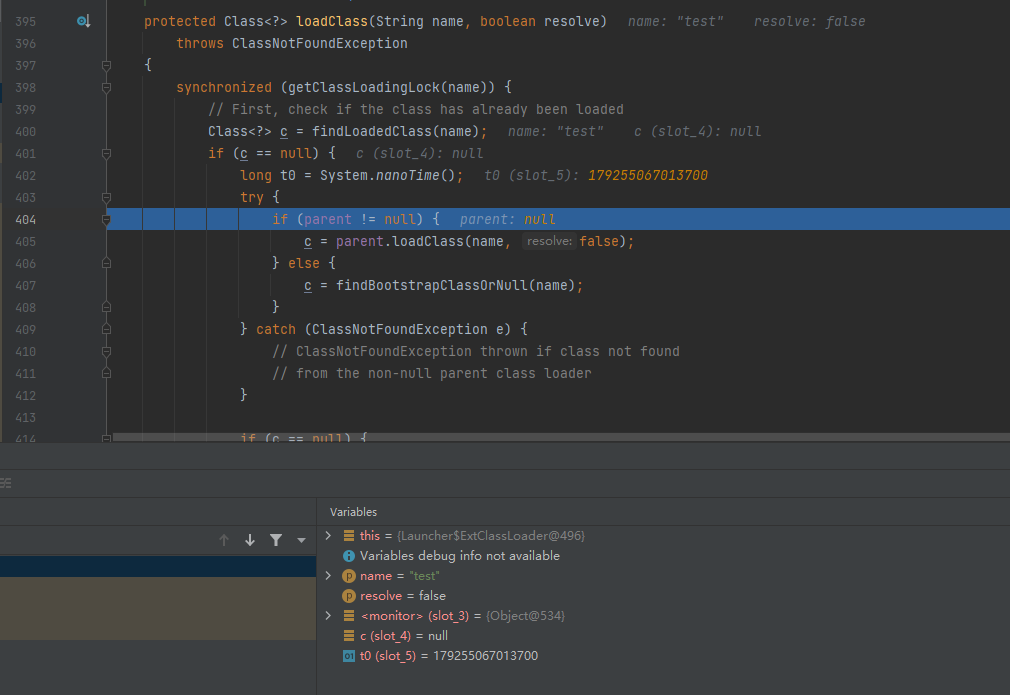
Task: Select the 'c (slot_4) = null' variable row
Action: tap(663, 636)
